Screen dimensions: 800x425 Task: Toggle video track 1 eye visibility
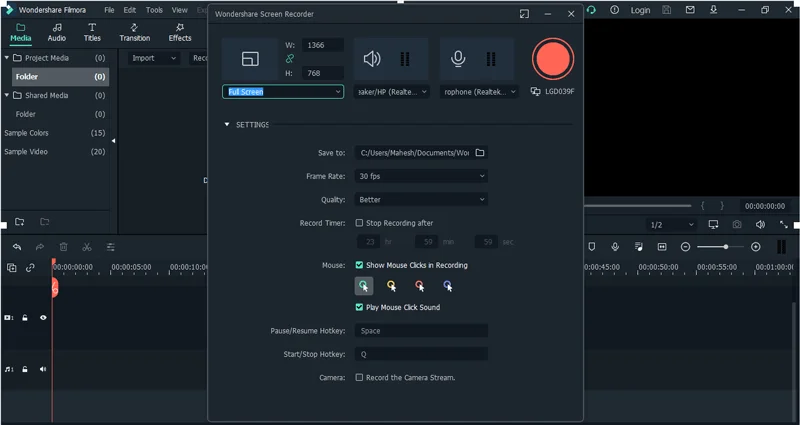[x=43, y=318]
